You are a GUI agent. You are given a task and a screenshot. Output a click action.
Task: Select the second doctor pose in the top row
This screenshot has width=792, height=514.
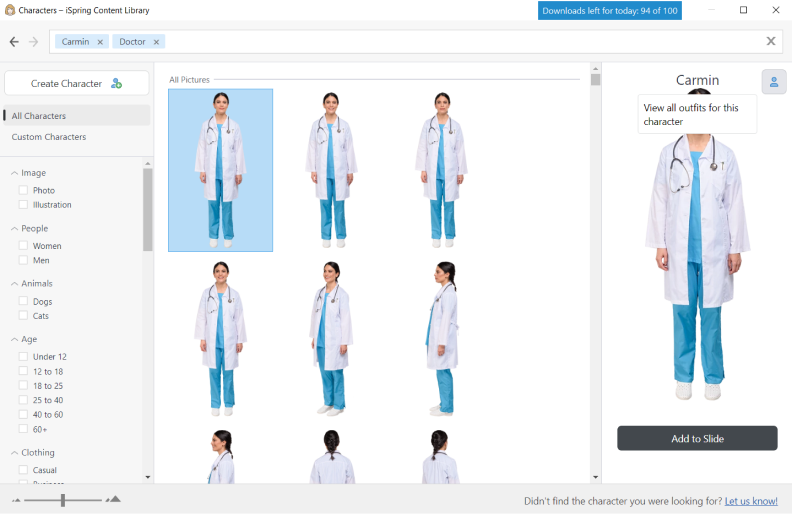(331, 170)
